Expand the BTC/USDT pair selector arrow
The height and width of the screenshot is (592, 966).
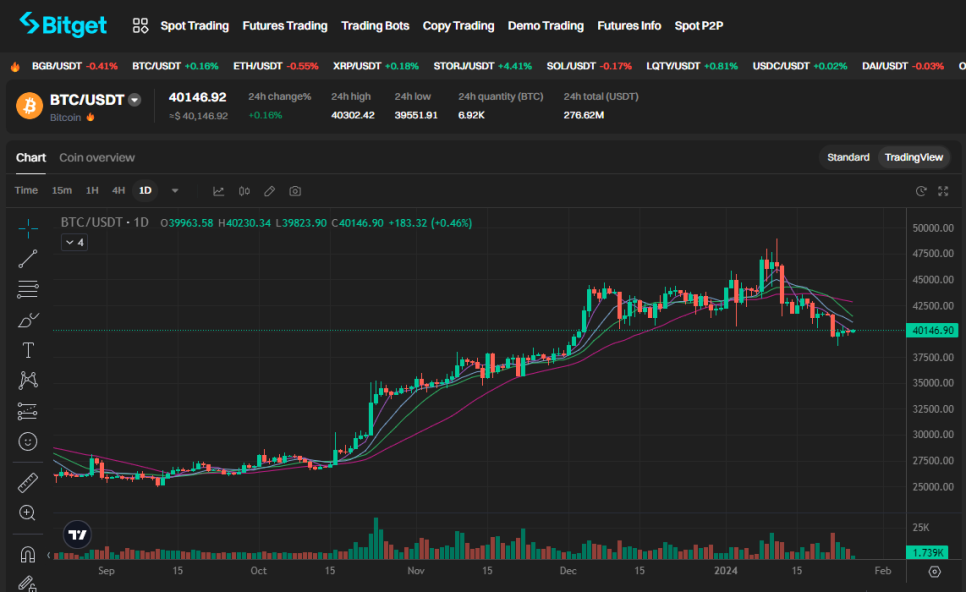pos(134,100)
